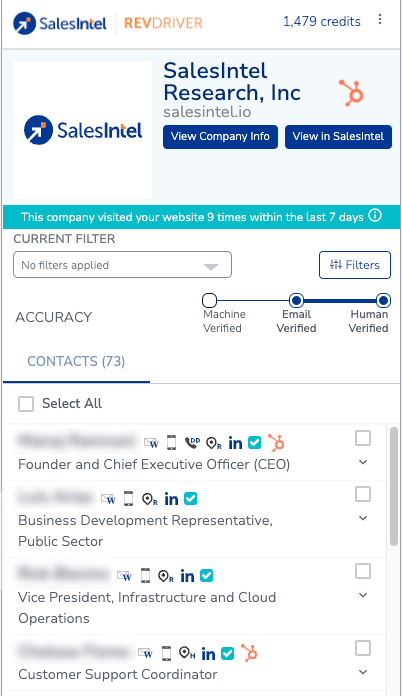Click the View Company Info button
Viewport: 402px width, 696px height.
point(221,137)
